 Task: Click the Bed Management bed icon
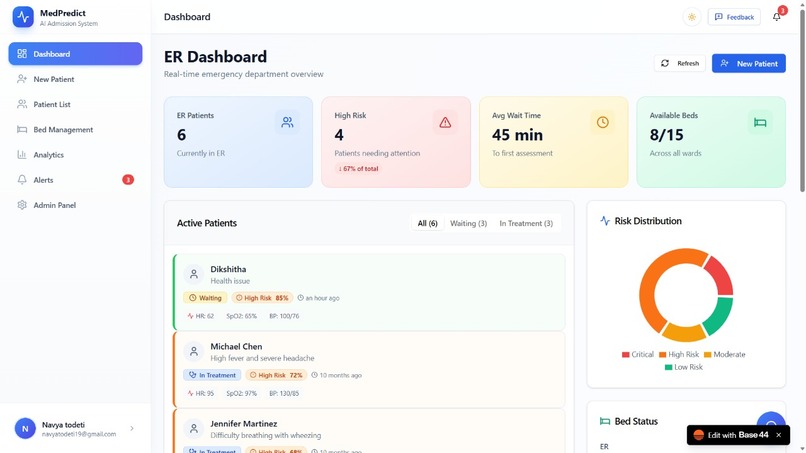click(22, 129)
